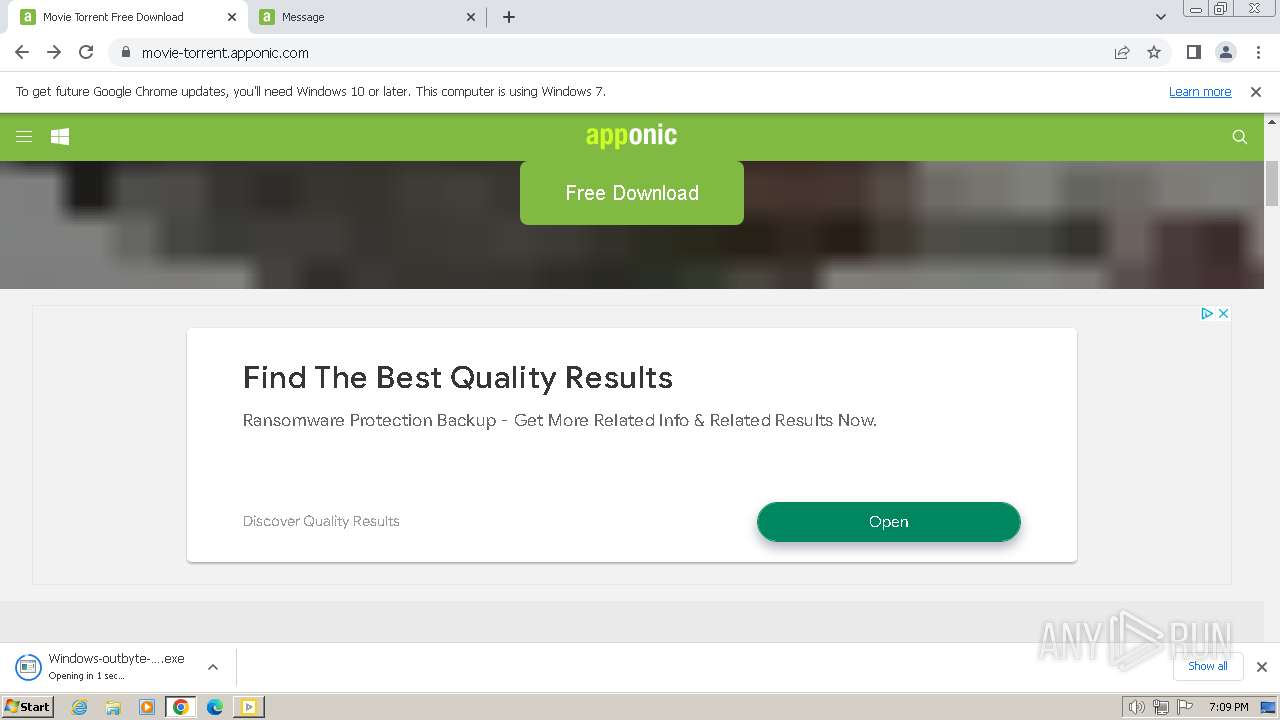This screenshot has height=720, width=1280.
Task: Close the Message tab
Action: click(x=471, y=17)
